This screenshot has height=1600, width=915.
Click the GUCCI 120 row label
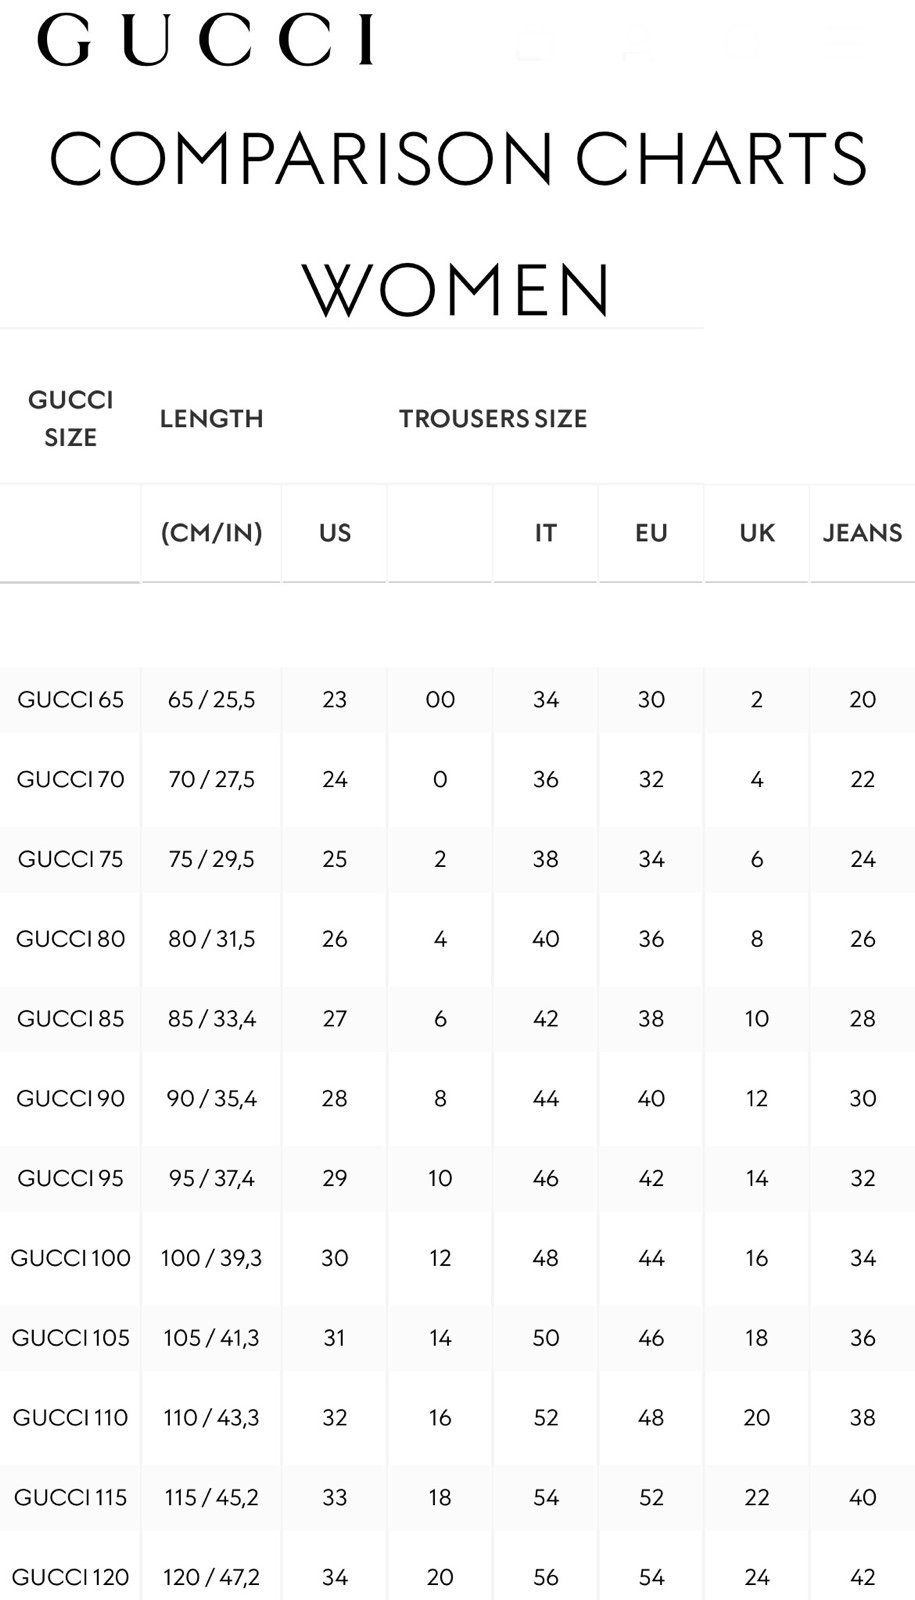[70, 1577]
